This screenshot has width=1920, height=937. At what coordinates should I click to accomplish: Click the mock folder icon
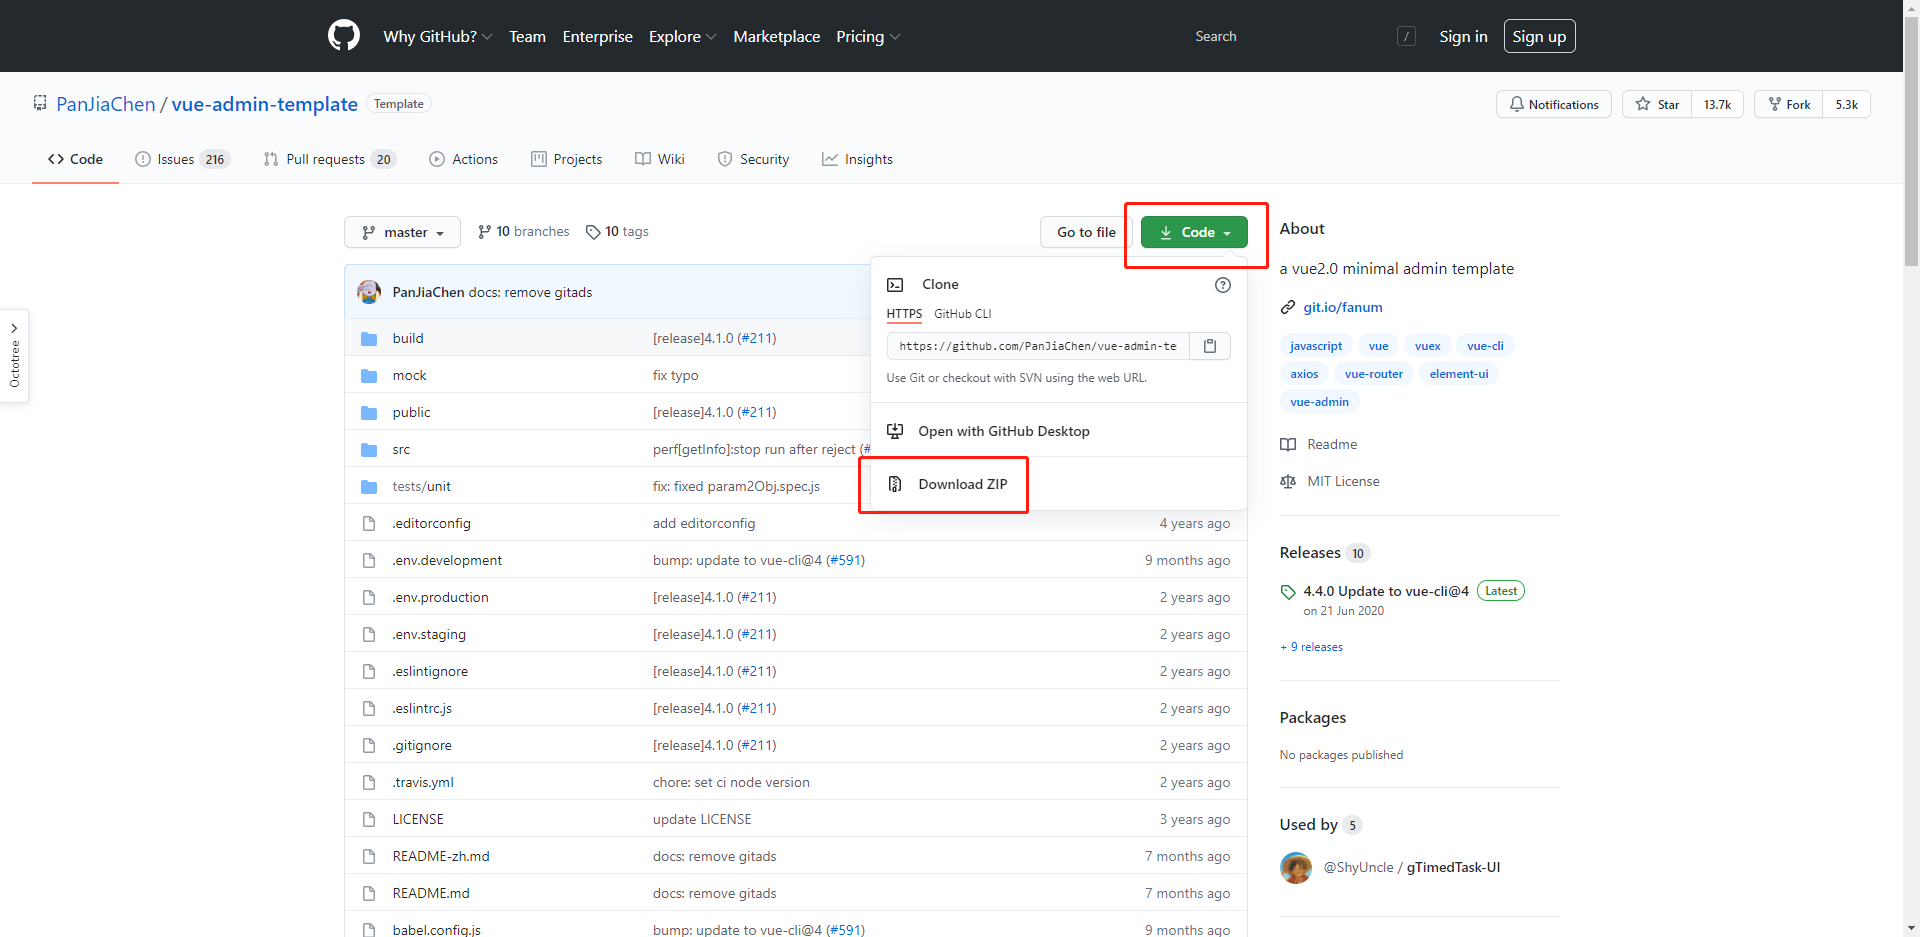(369, 376)
